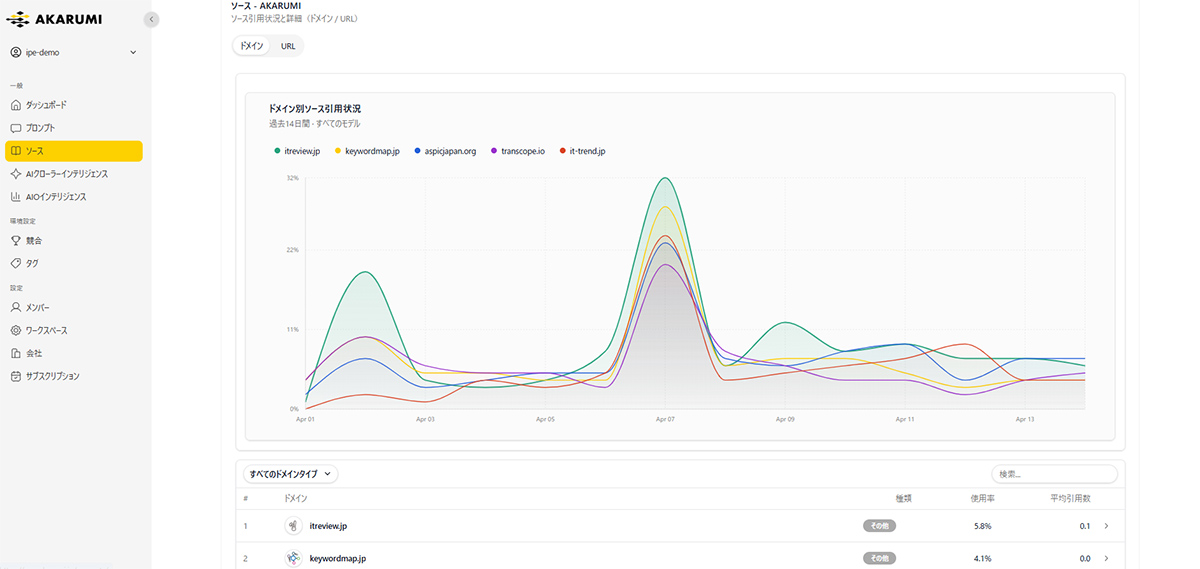Open the タグ tag icon
This screenshot has width=1200, height=569.
pos(15,264)
